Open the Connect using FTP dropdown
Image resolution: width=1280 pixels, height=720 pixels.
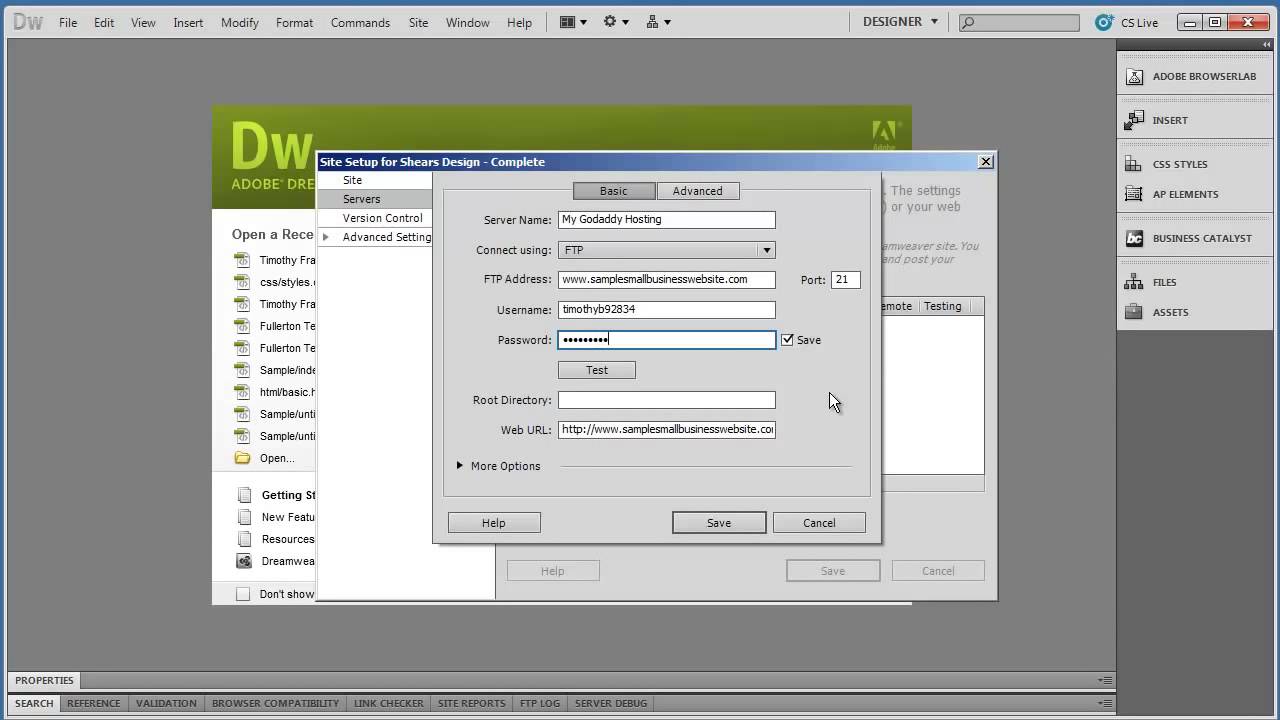pos(666,250)
